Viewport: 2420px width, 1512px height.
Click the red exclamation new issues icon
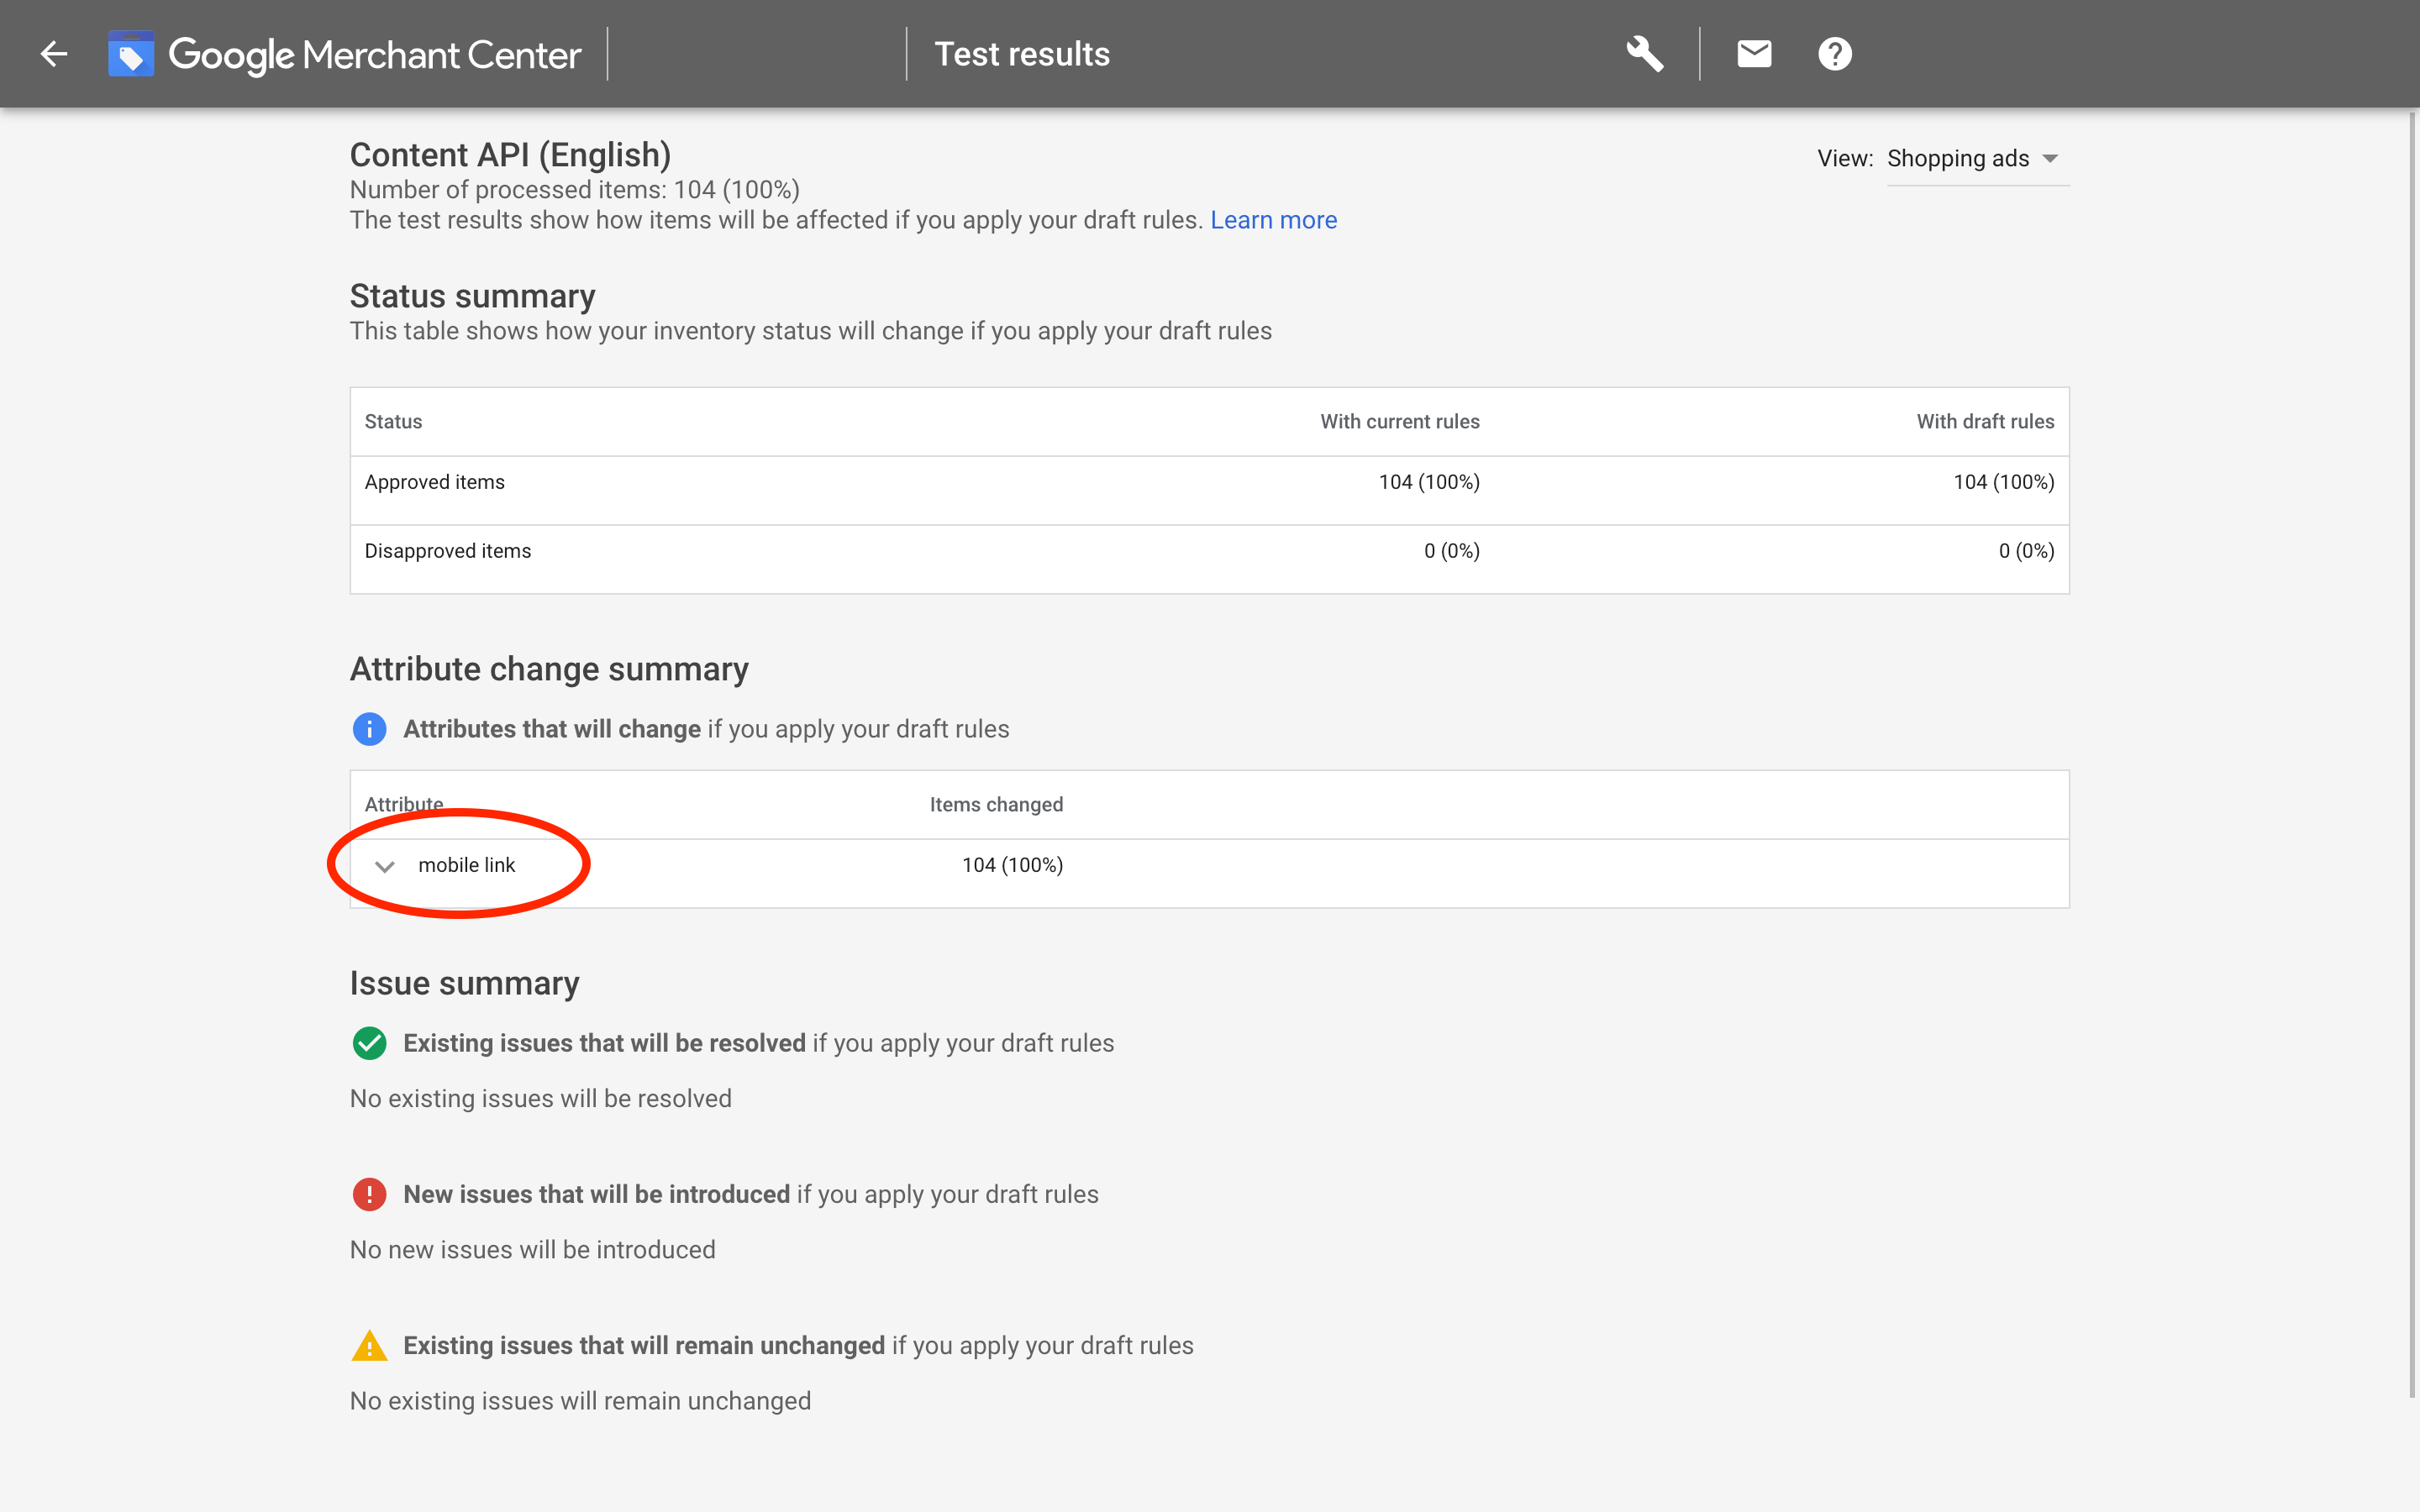369,1194
